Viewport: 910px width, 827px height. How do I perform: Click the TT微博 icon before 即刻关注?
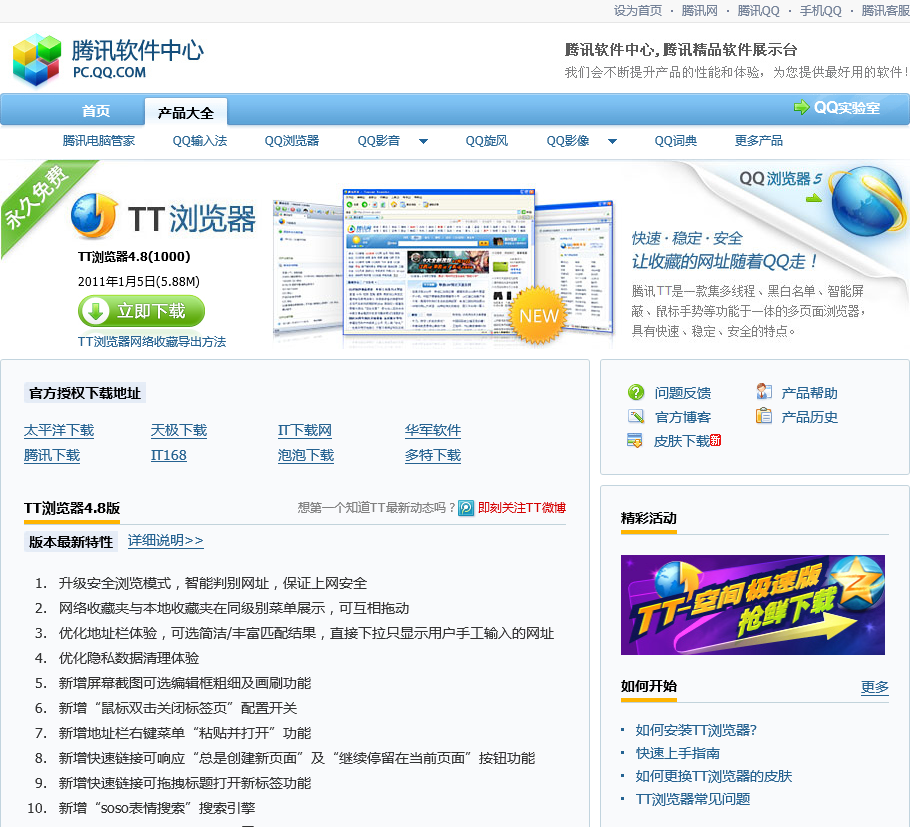pyautogui.click(x=466, y=508)
